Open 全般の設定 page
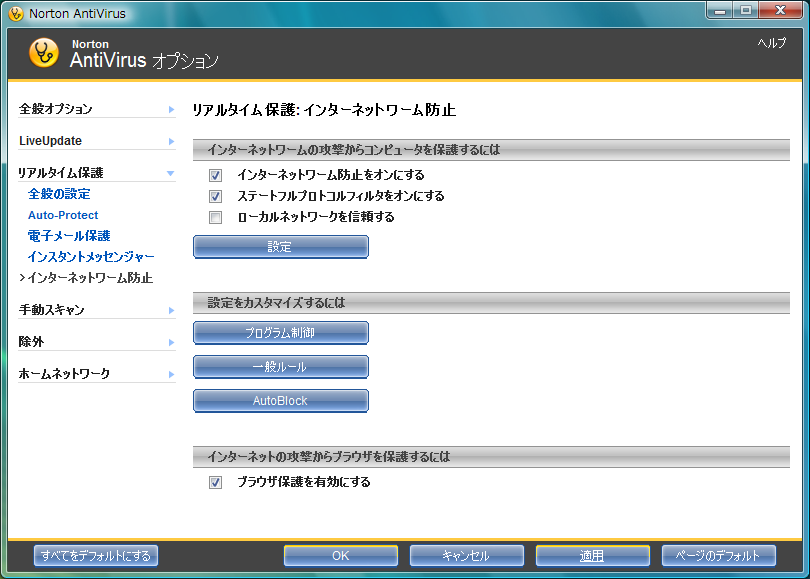Screen dimensions: 810x579 pyautogui.click(x=59, y=194)
